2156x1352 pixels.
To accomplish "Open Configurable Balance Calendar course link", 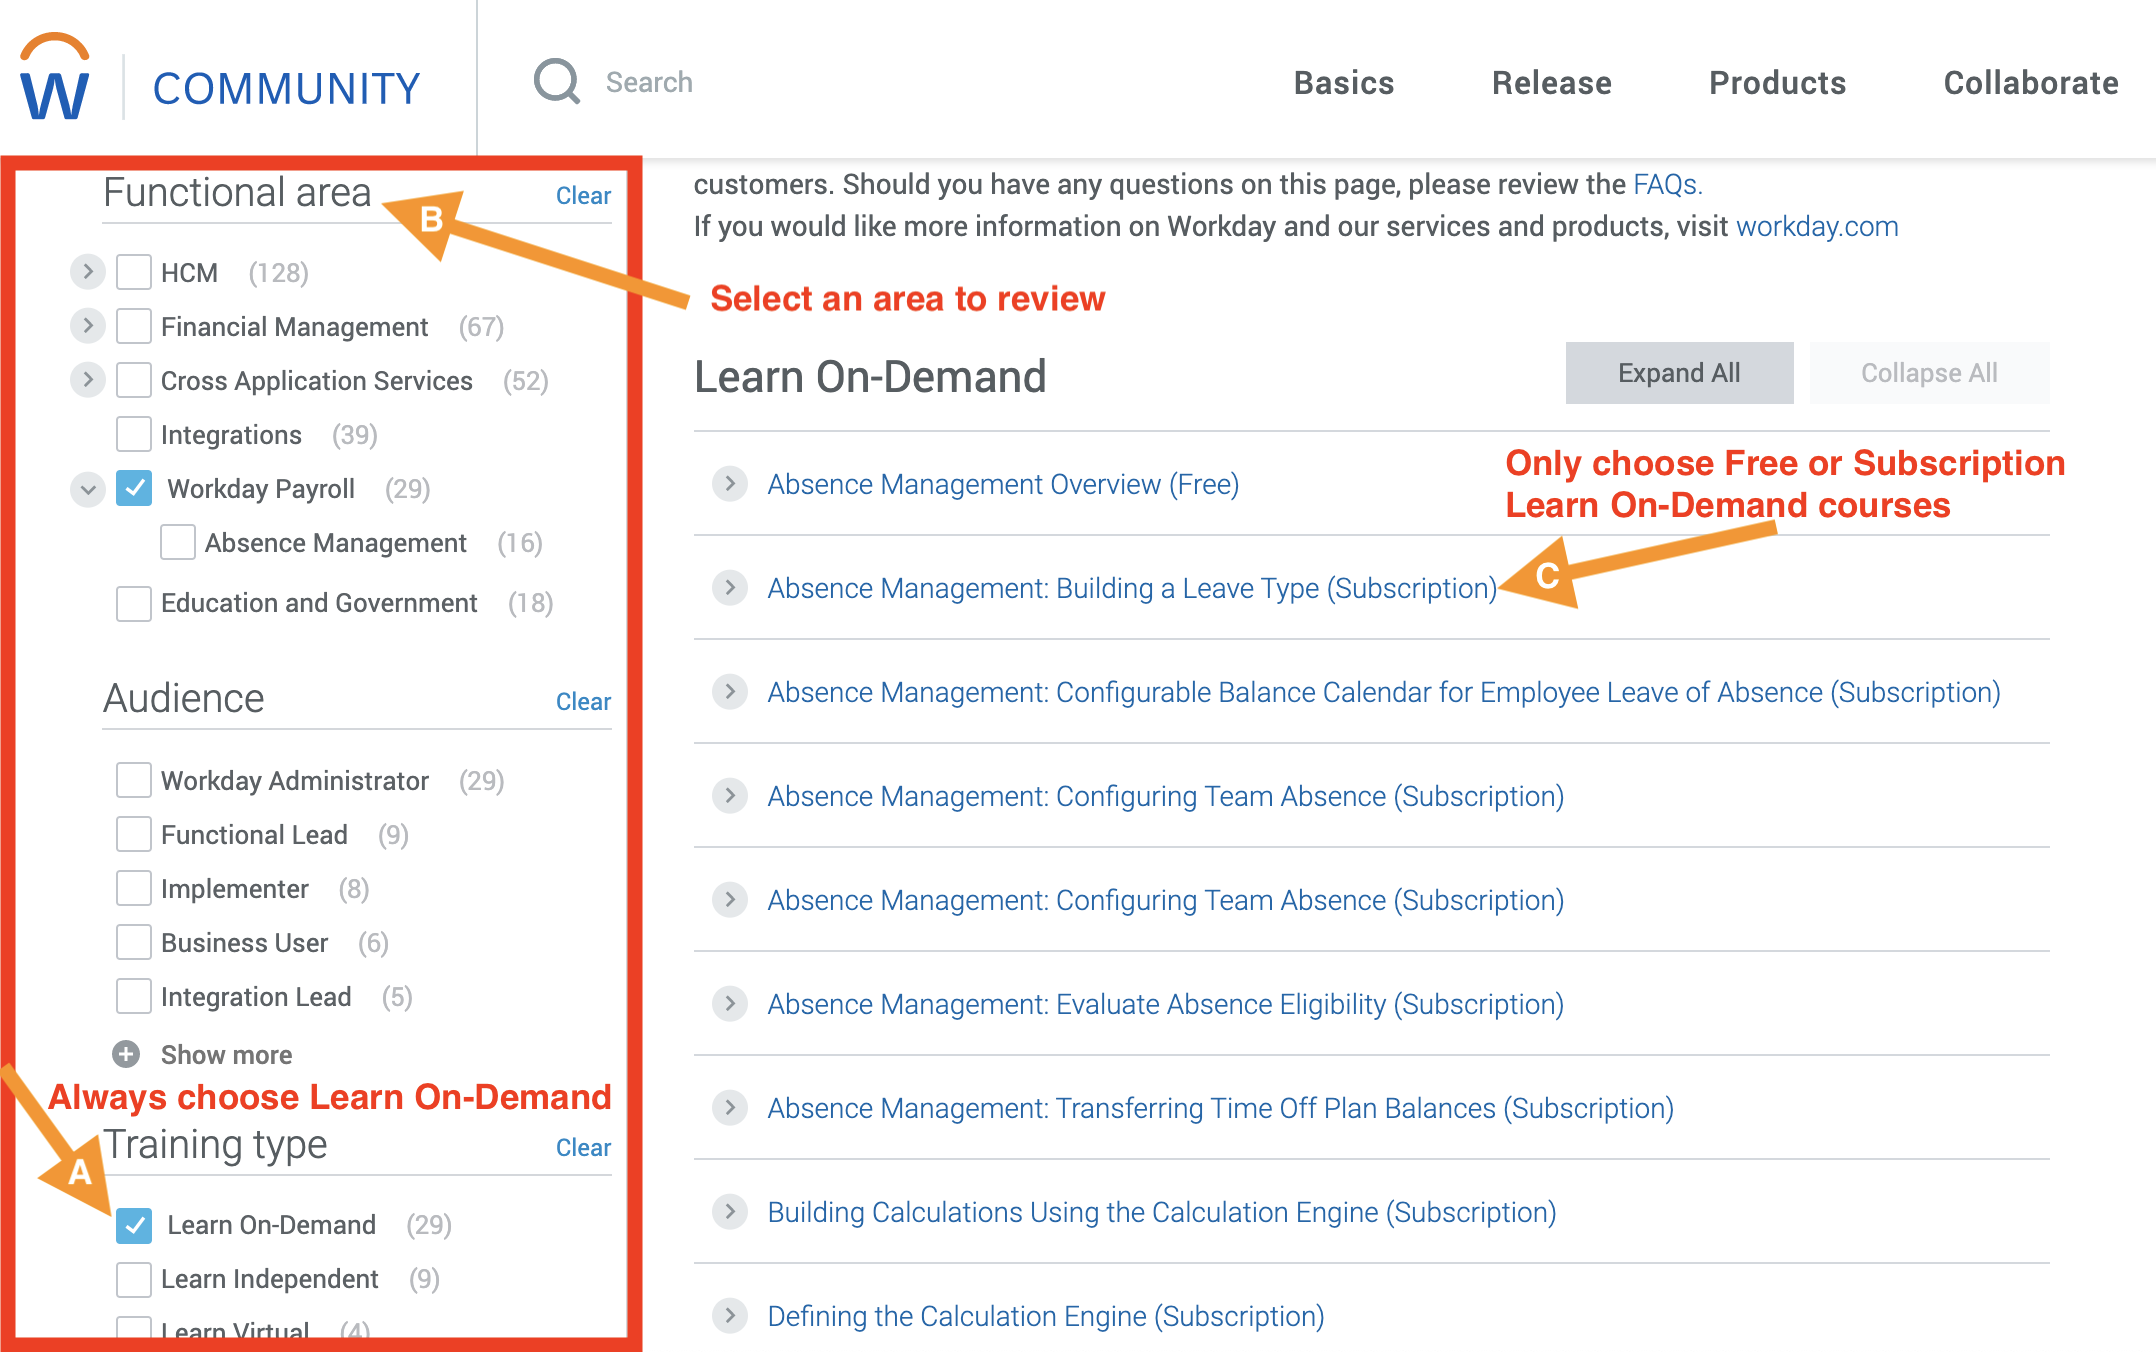I will [1384, 692].
